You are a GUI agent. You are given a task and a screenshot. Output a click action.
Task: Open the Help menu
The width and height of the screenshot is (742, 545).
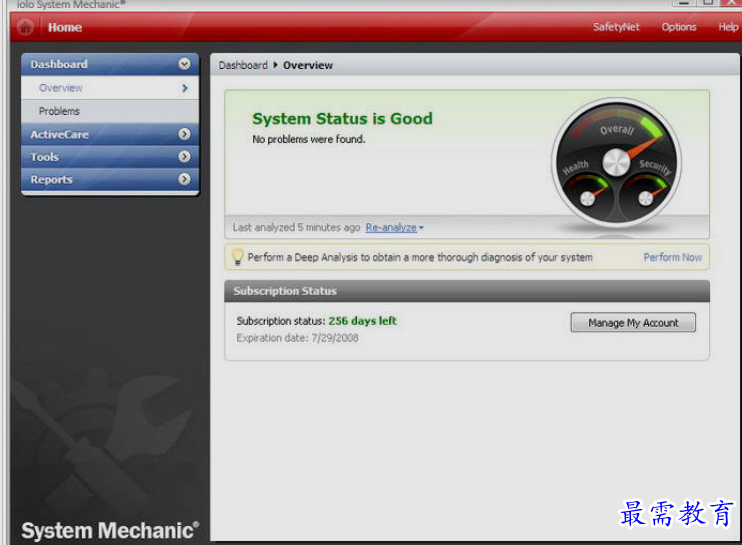point(728,27)
